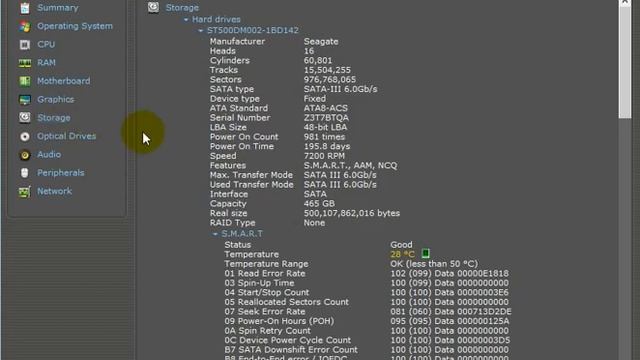Click the Motherboard icon in sidebar
This screenshot has height=360, width=640.
[x=25, y=81]
